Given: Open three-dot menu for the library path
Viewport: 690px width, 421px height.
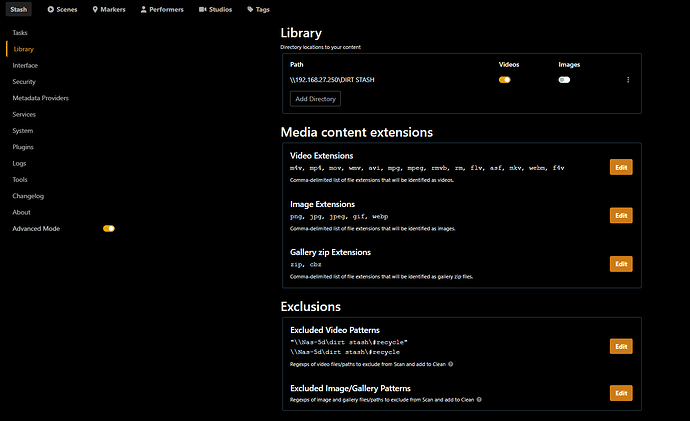Looking at the screenshot, I should [x=628, y=79].
